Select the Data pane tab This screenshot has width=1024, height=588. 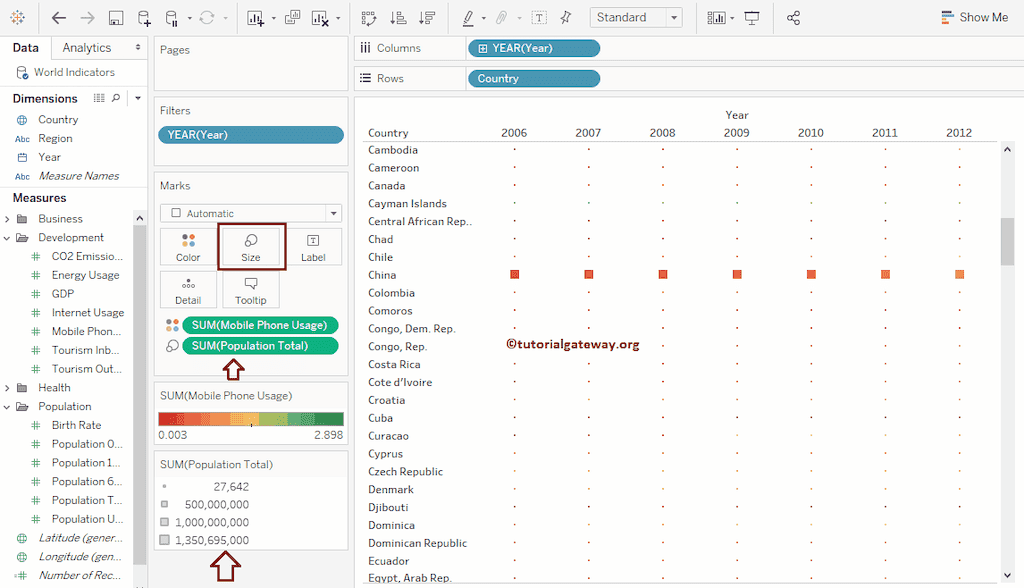coord(26,48)
